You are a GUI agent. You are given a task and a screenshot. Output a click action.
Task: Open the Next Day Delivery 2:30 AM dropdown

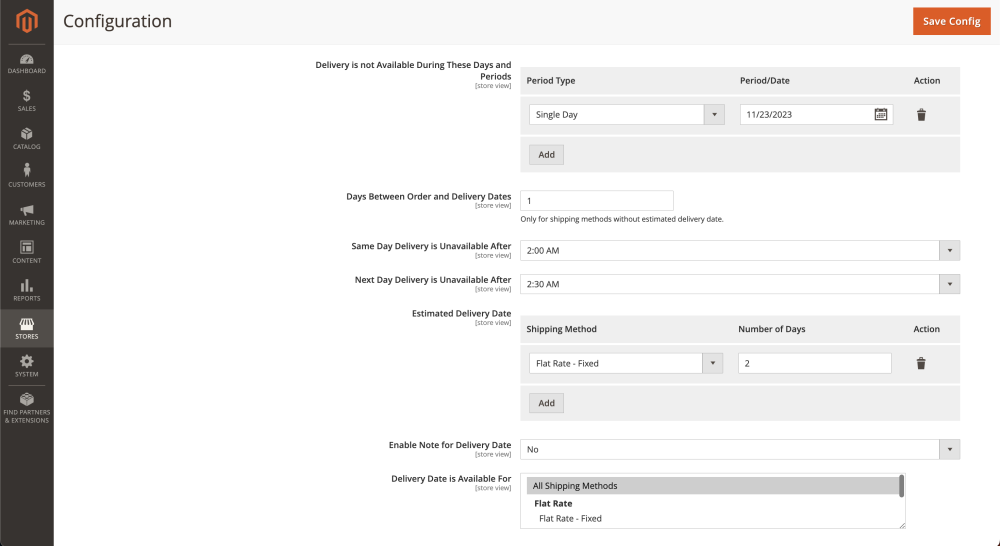click(x=740, y=284)
